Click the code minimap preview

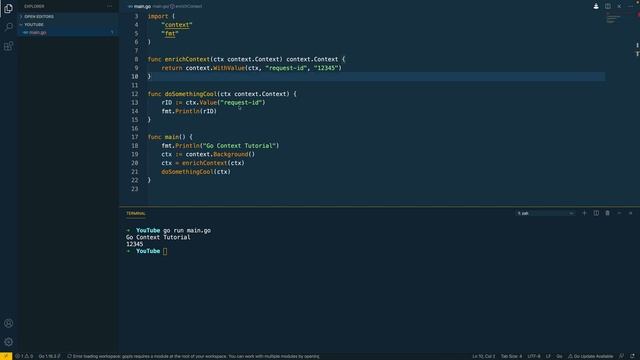[613, 18]
